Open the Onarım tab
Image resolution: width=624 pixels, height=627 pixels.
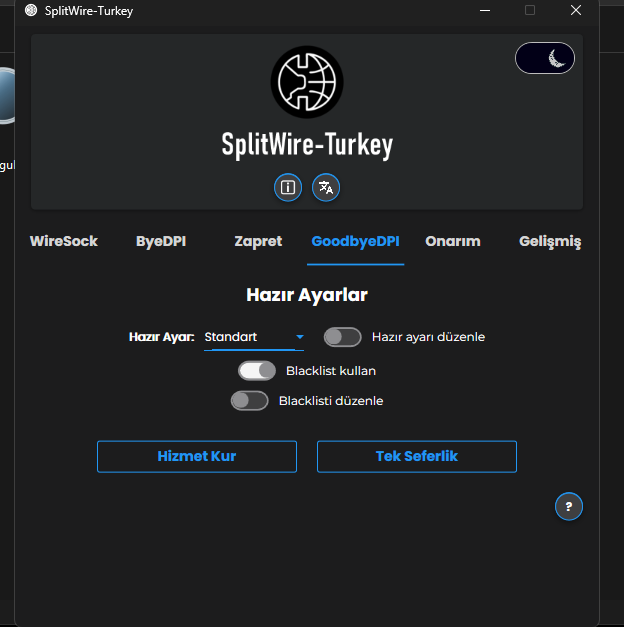453,241
